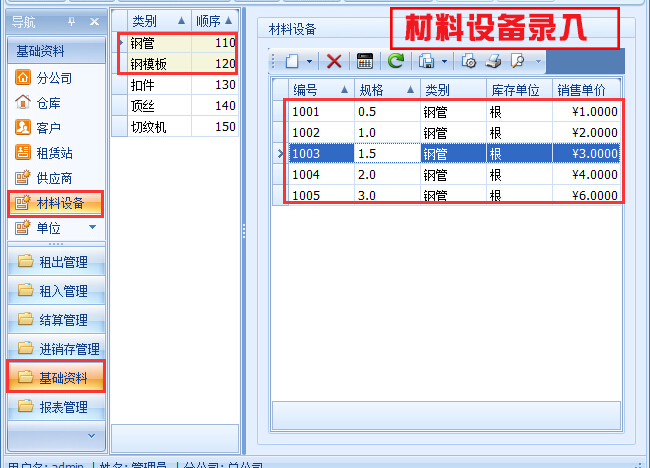Click the save floppy disk icon
The height and width of the screenshot is (468, 650).
pos(427,62)
